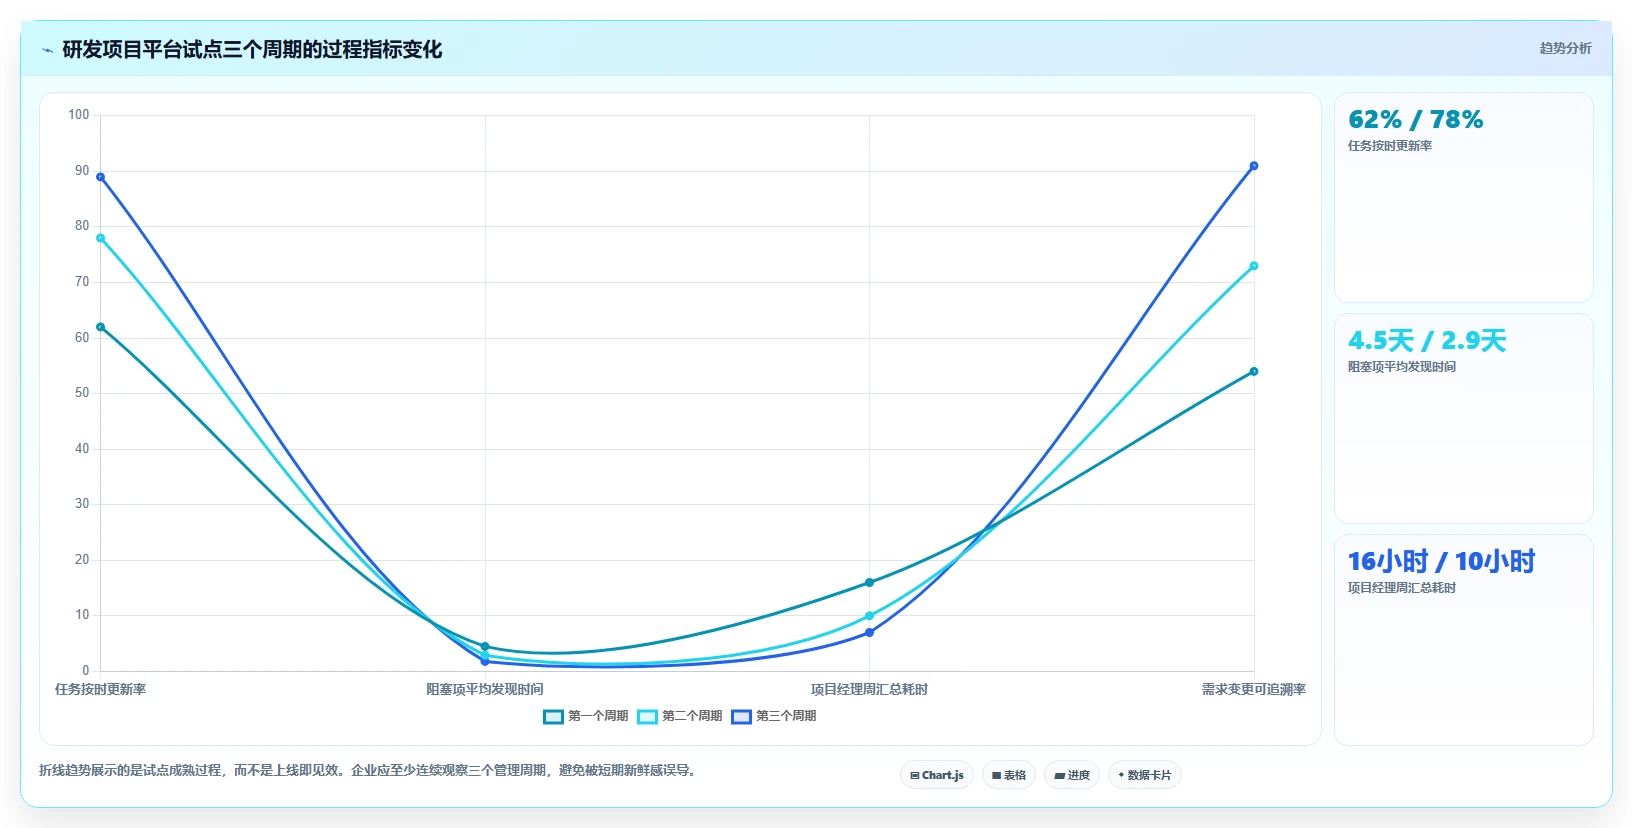Toggle the 第一个周期 legend swatch
This screenshot has height=828, width=1633.
point(553,716)
